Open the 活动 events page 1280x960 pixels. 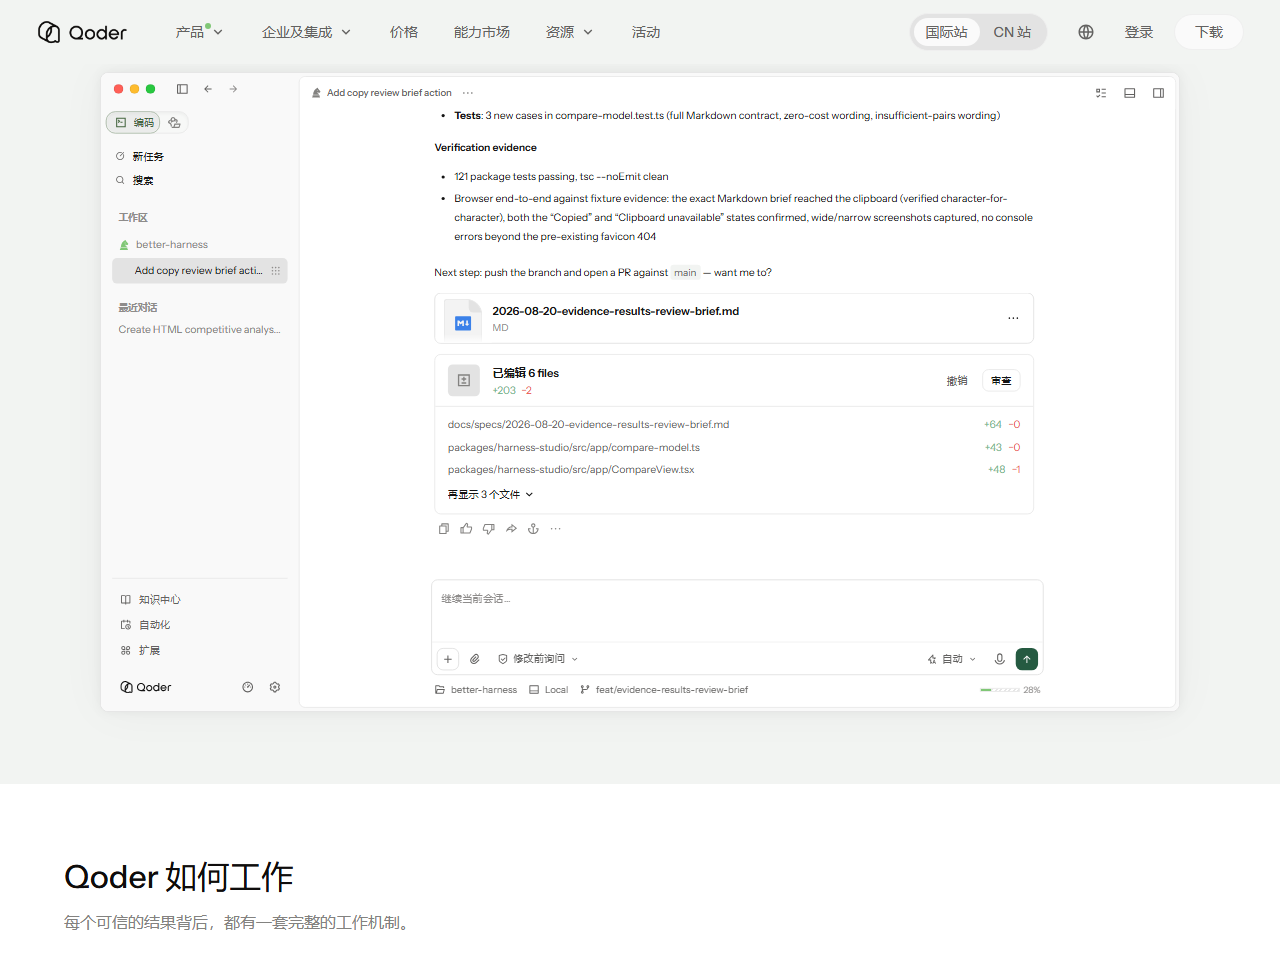(646, 32)
